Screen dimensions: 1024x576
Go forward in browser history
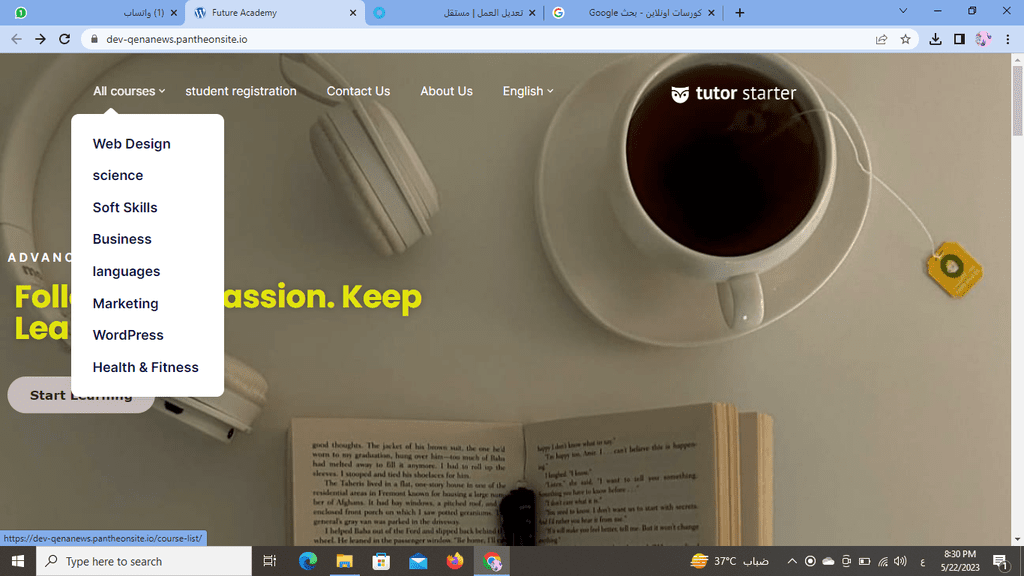point(40,39)
